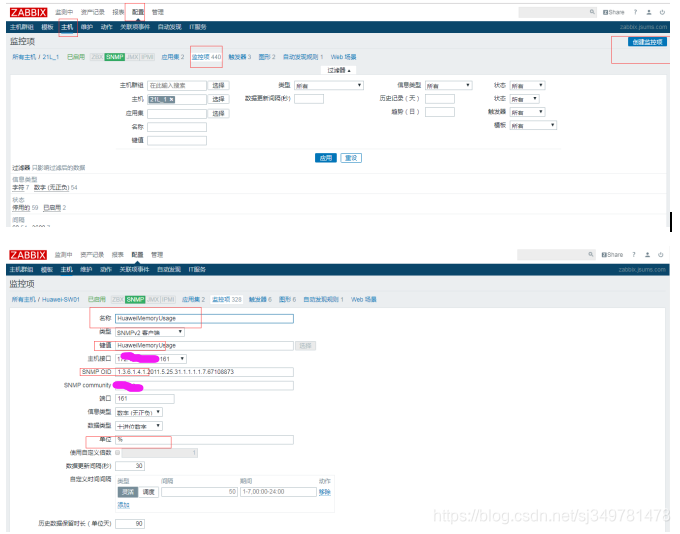Image resolution: width=680 pixels, height=534 pixels.
Task: Click the Huawei-SW01 breadcrumb link
Action: [61, 299]
